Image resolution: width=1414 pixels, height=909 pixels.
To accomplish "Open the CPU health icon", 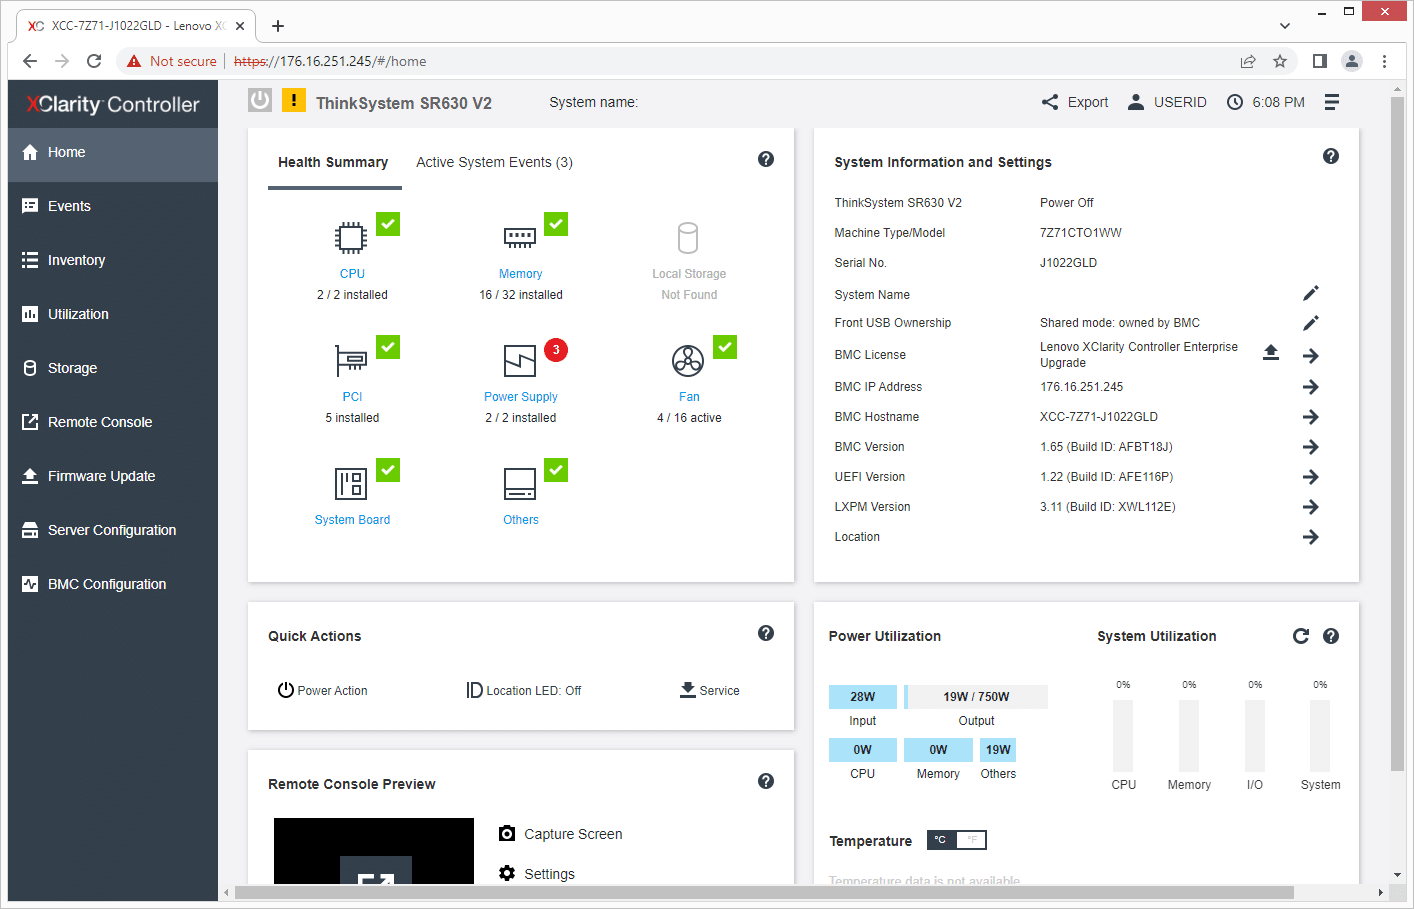I will click(351, 238).
